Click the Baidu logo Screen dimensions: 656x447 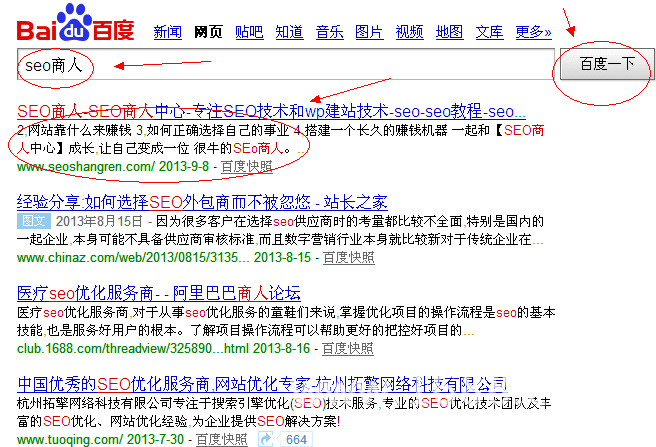[75, 23]
